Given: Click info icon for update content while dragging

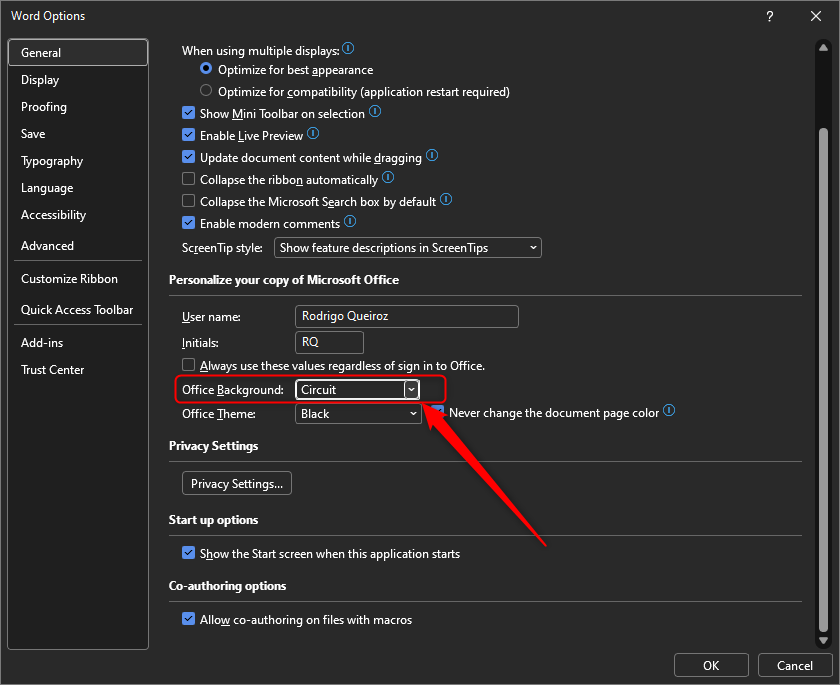Looking at the screenshot, I should pyautogui.click(x=432, y=155).
